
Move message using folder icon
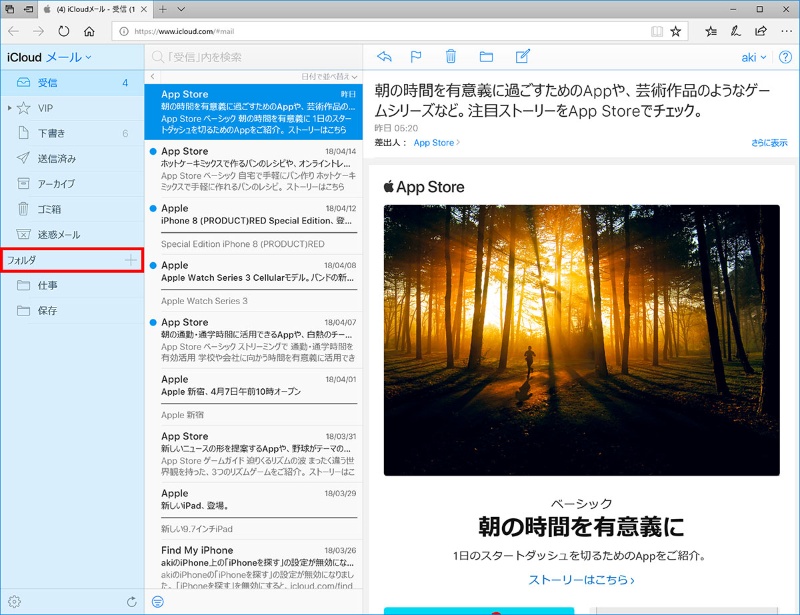tap(486, 57)
